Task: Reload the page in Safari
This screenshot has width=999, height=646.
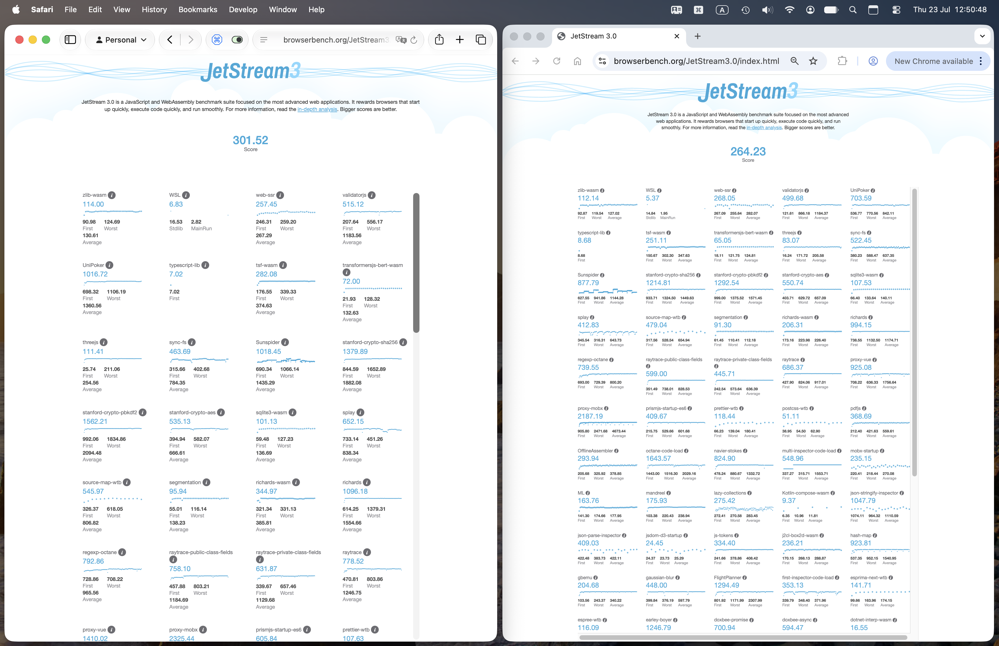Action: click(x=414, y=39)
